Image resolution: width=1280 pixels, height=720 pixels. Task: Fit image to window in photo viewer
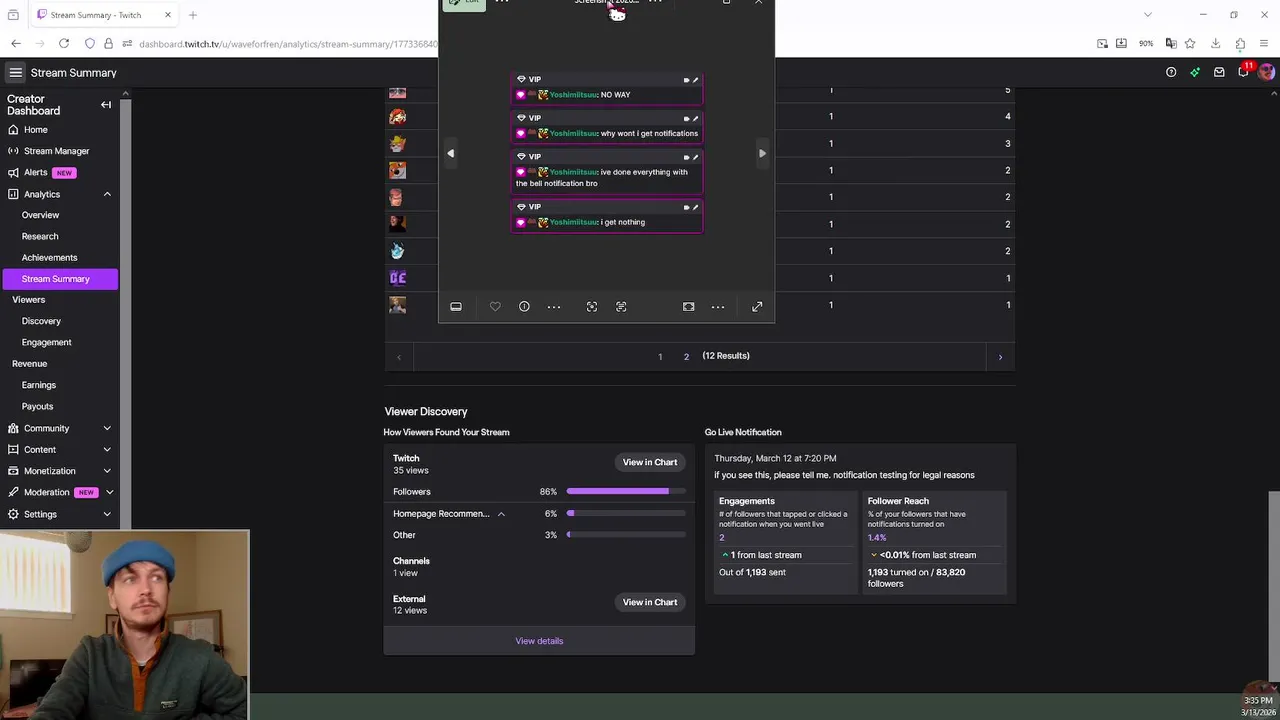(x=689, y=307)
